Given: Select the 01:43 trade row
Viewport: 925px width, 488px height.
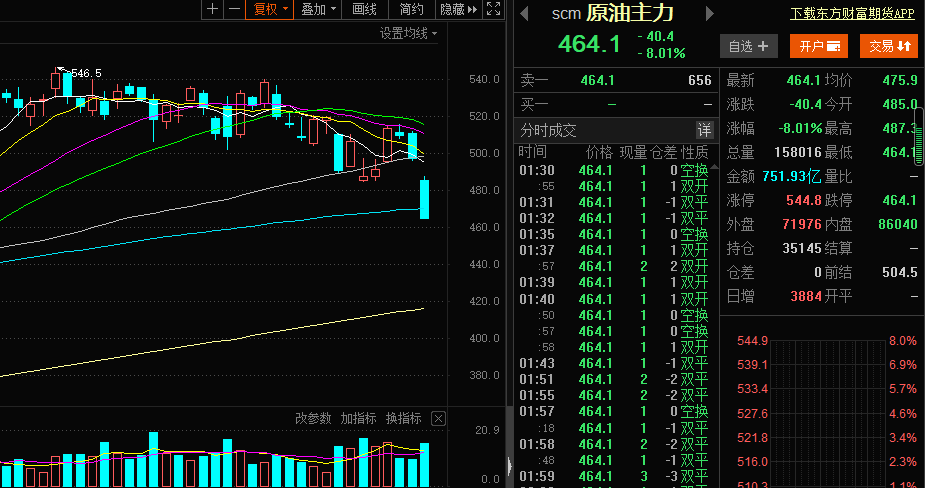Looking at the screenshot, I should (x=614, y=363).
